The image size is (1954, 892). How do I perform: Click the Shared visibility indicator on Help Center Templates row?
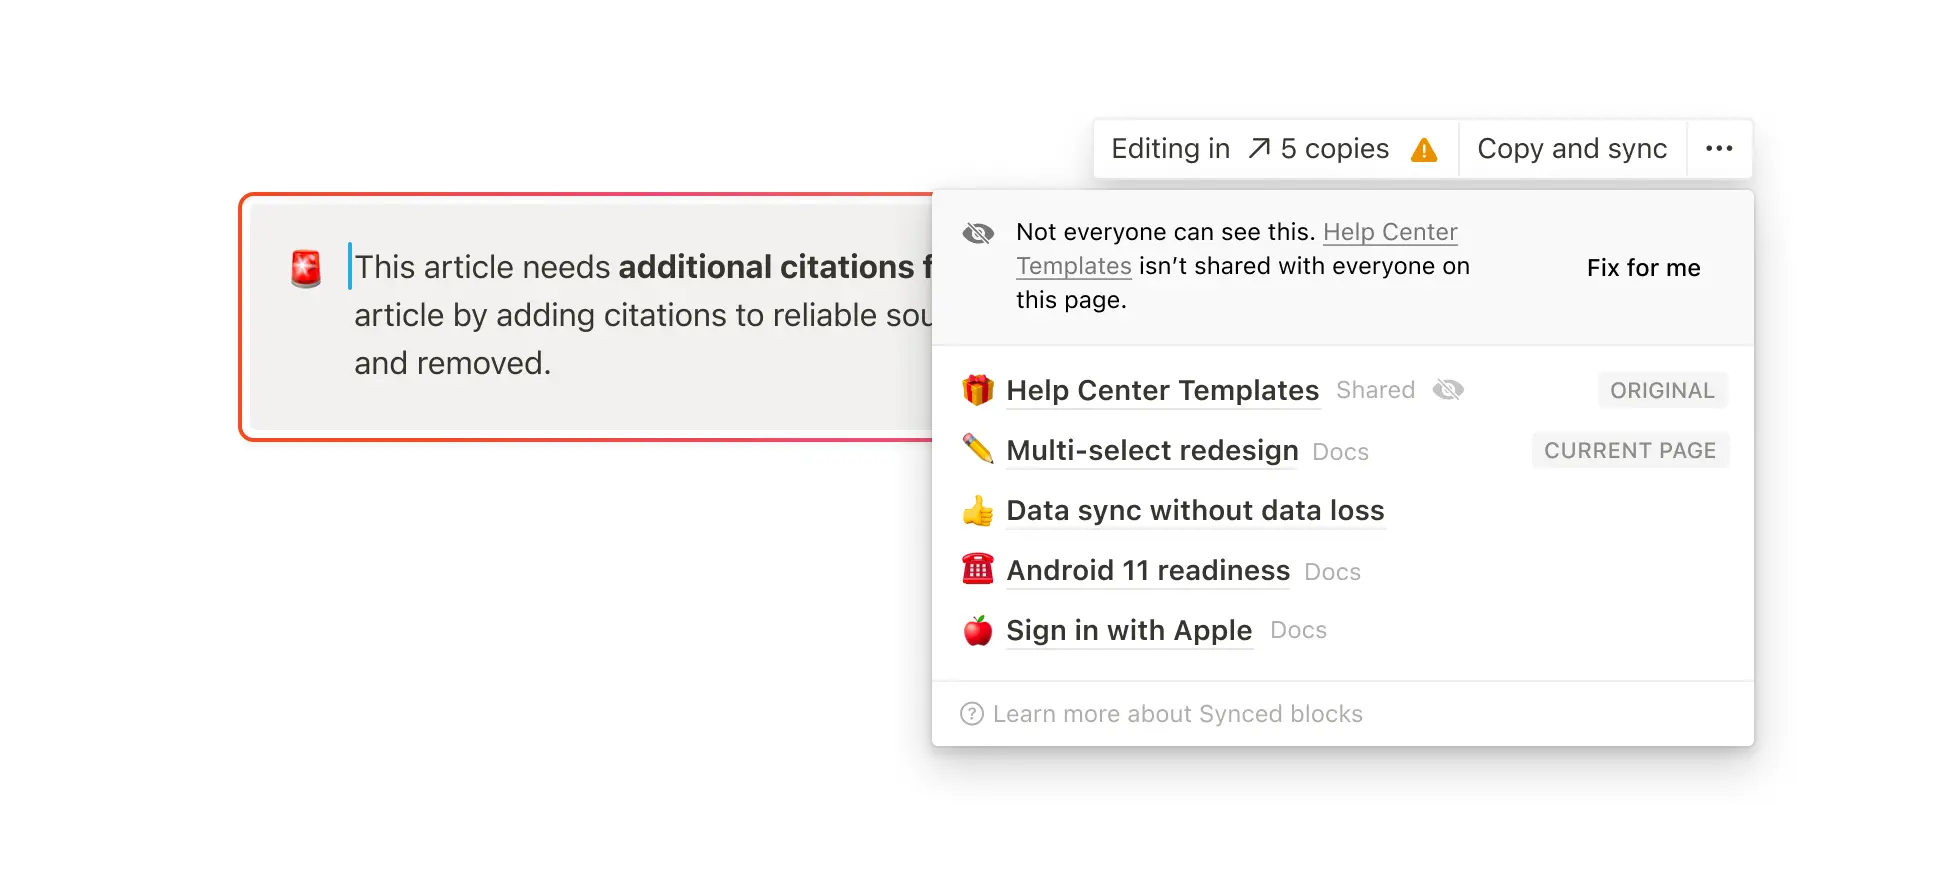point(1375,390)
